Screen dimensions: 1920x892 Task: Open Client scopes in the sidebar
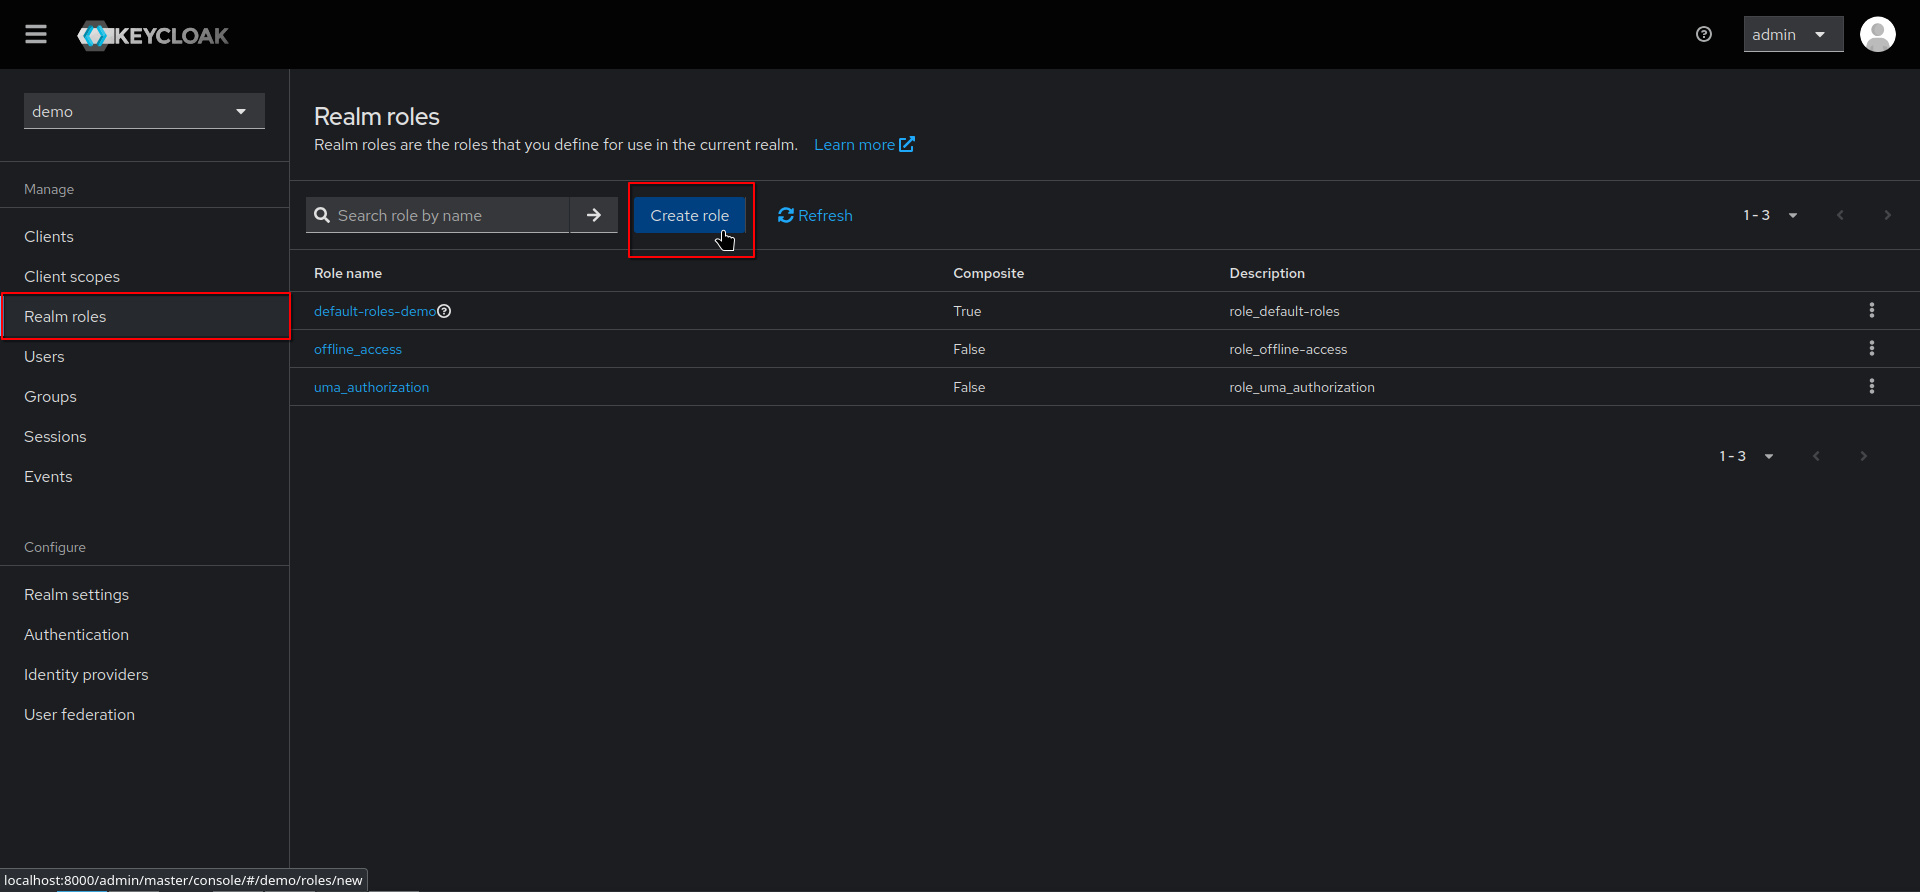click(144, 277)
